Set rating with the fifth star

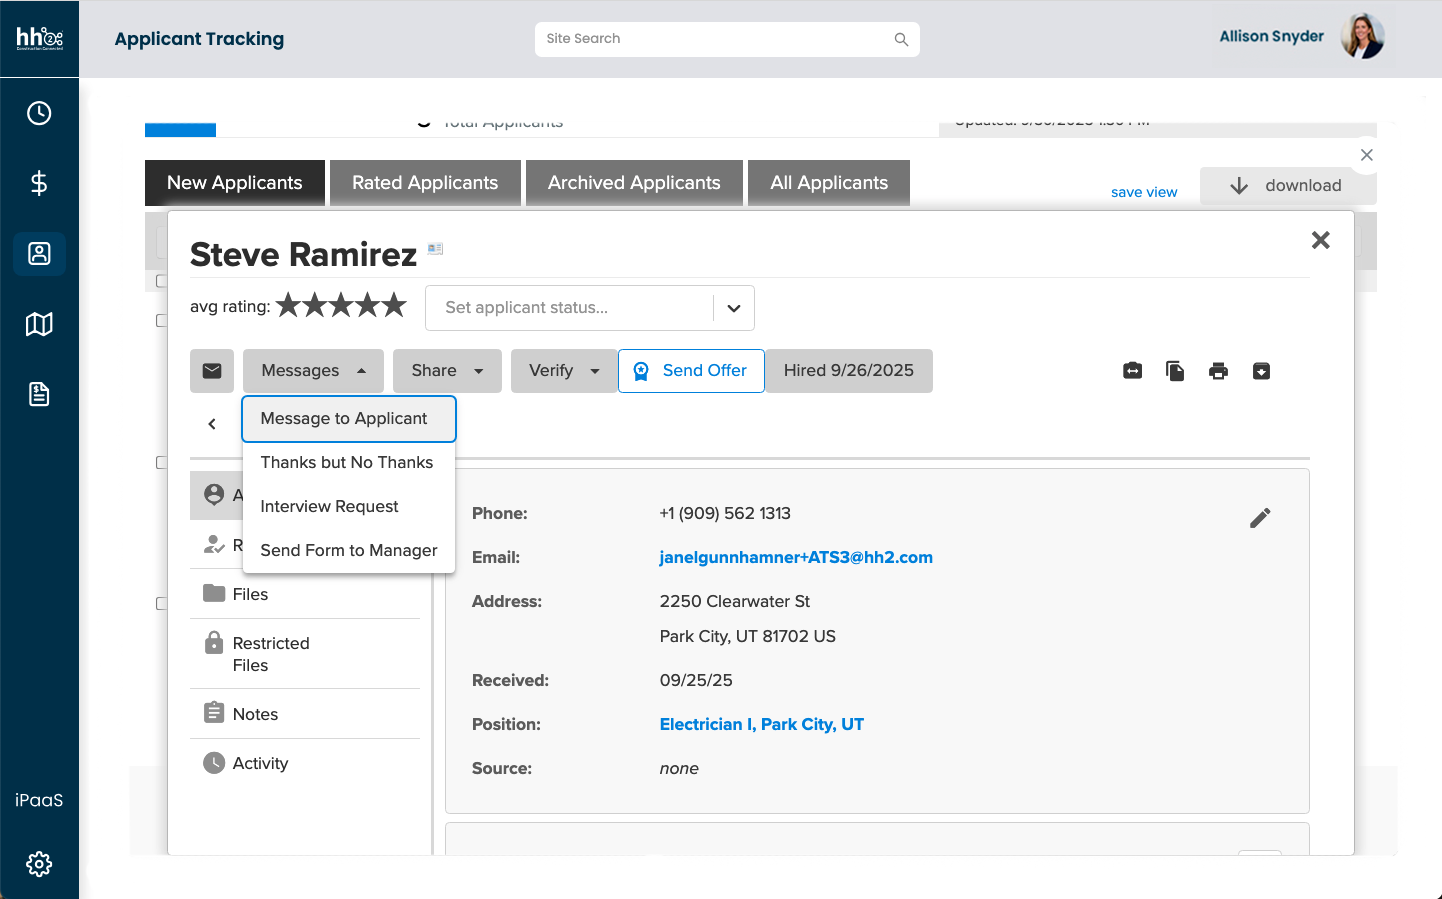pyautogui.click(x=394, y=305)
